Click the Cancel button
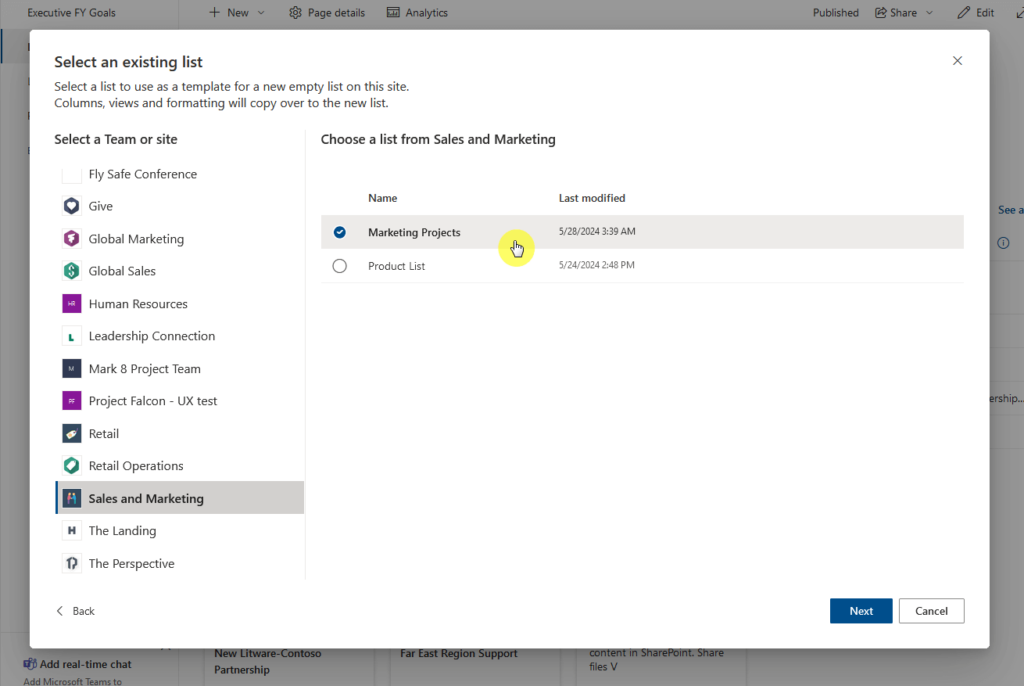This screenshot has height=686, width=1024. [x=931, y=611]
